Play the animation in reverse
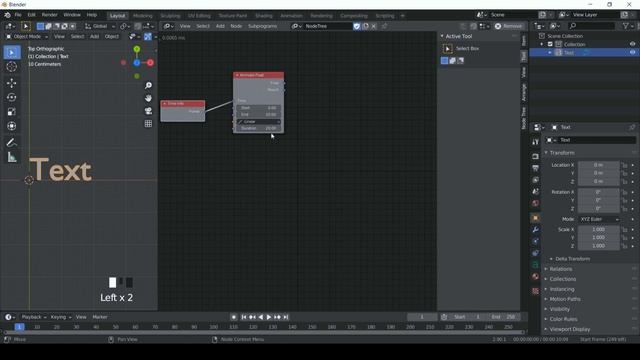640x360 pixels. point(260,317)
